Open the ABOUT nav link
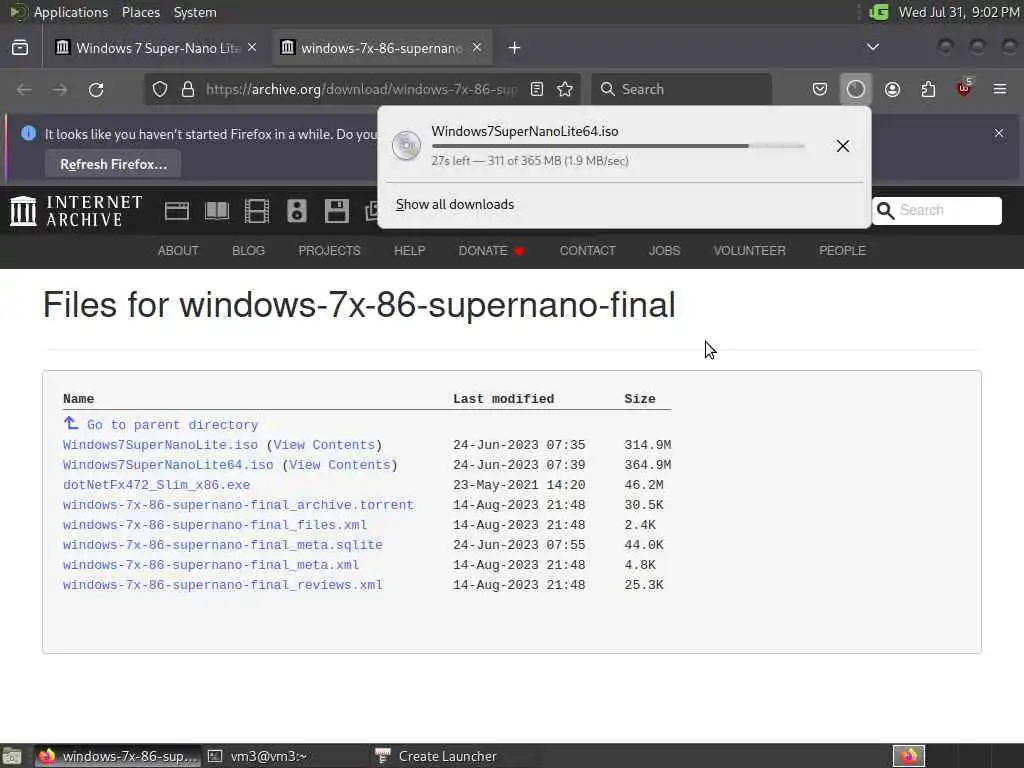 point(178,251)
